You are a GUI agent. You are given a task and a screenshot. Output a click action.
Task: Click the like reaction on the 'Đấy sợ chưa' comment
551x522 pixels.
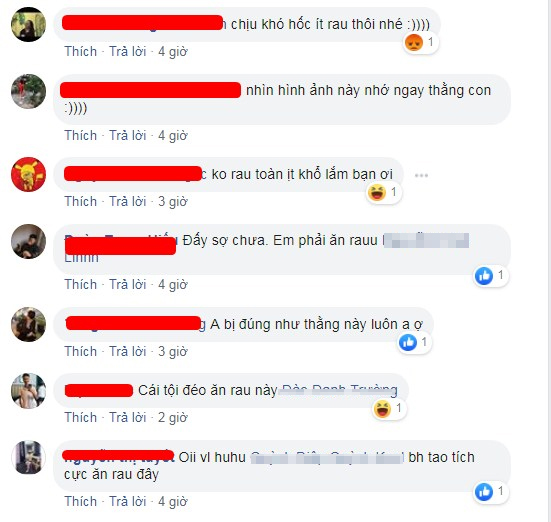[x=484, y=276]
